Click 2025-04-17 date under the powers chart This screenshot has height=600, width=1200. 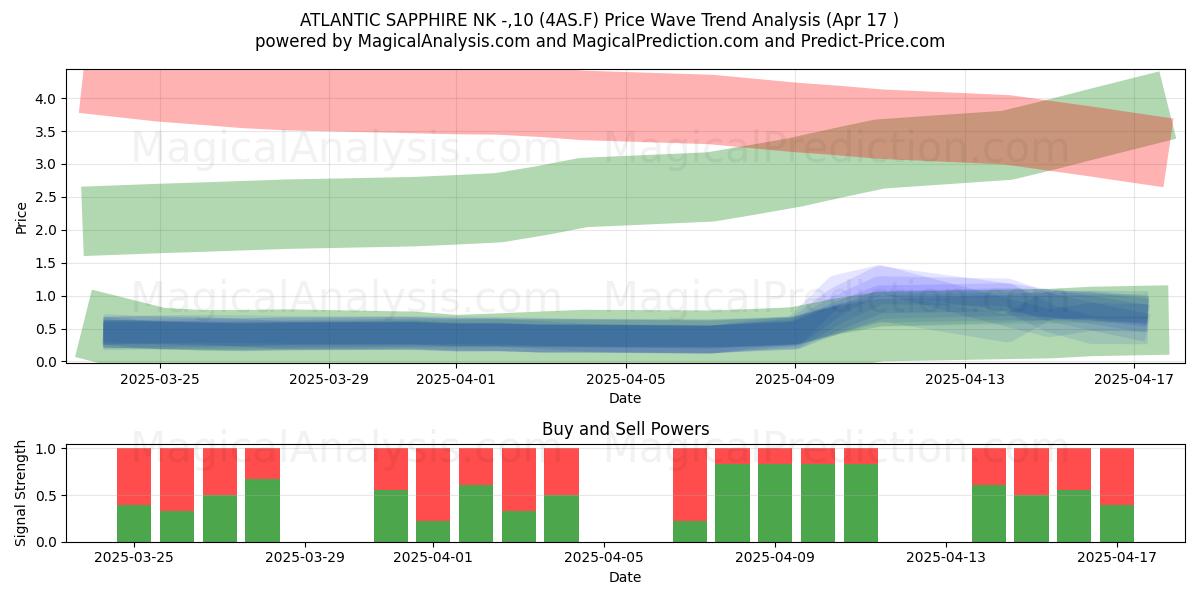pyautogui.click(x=1117, y=559)
